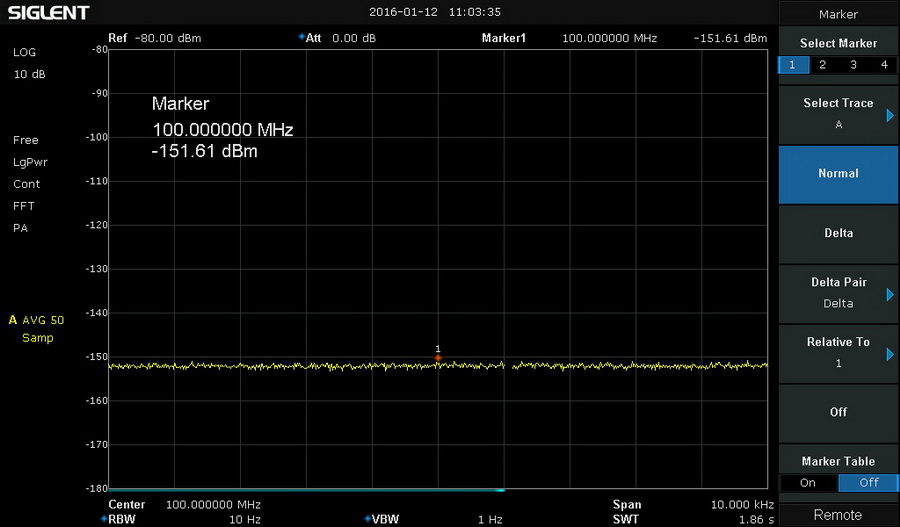
Task: Turn the marker Off via softkey
Action: [838, 412]
